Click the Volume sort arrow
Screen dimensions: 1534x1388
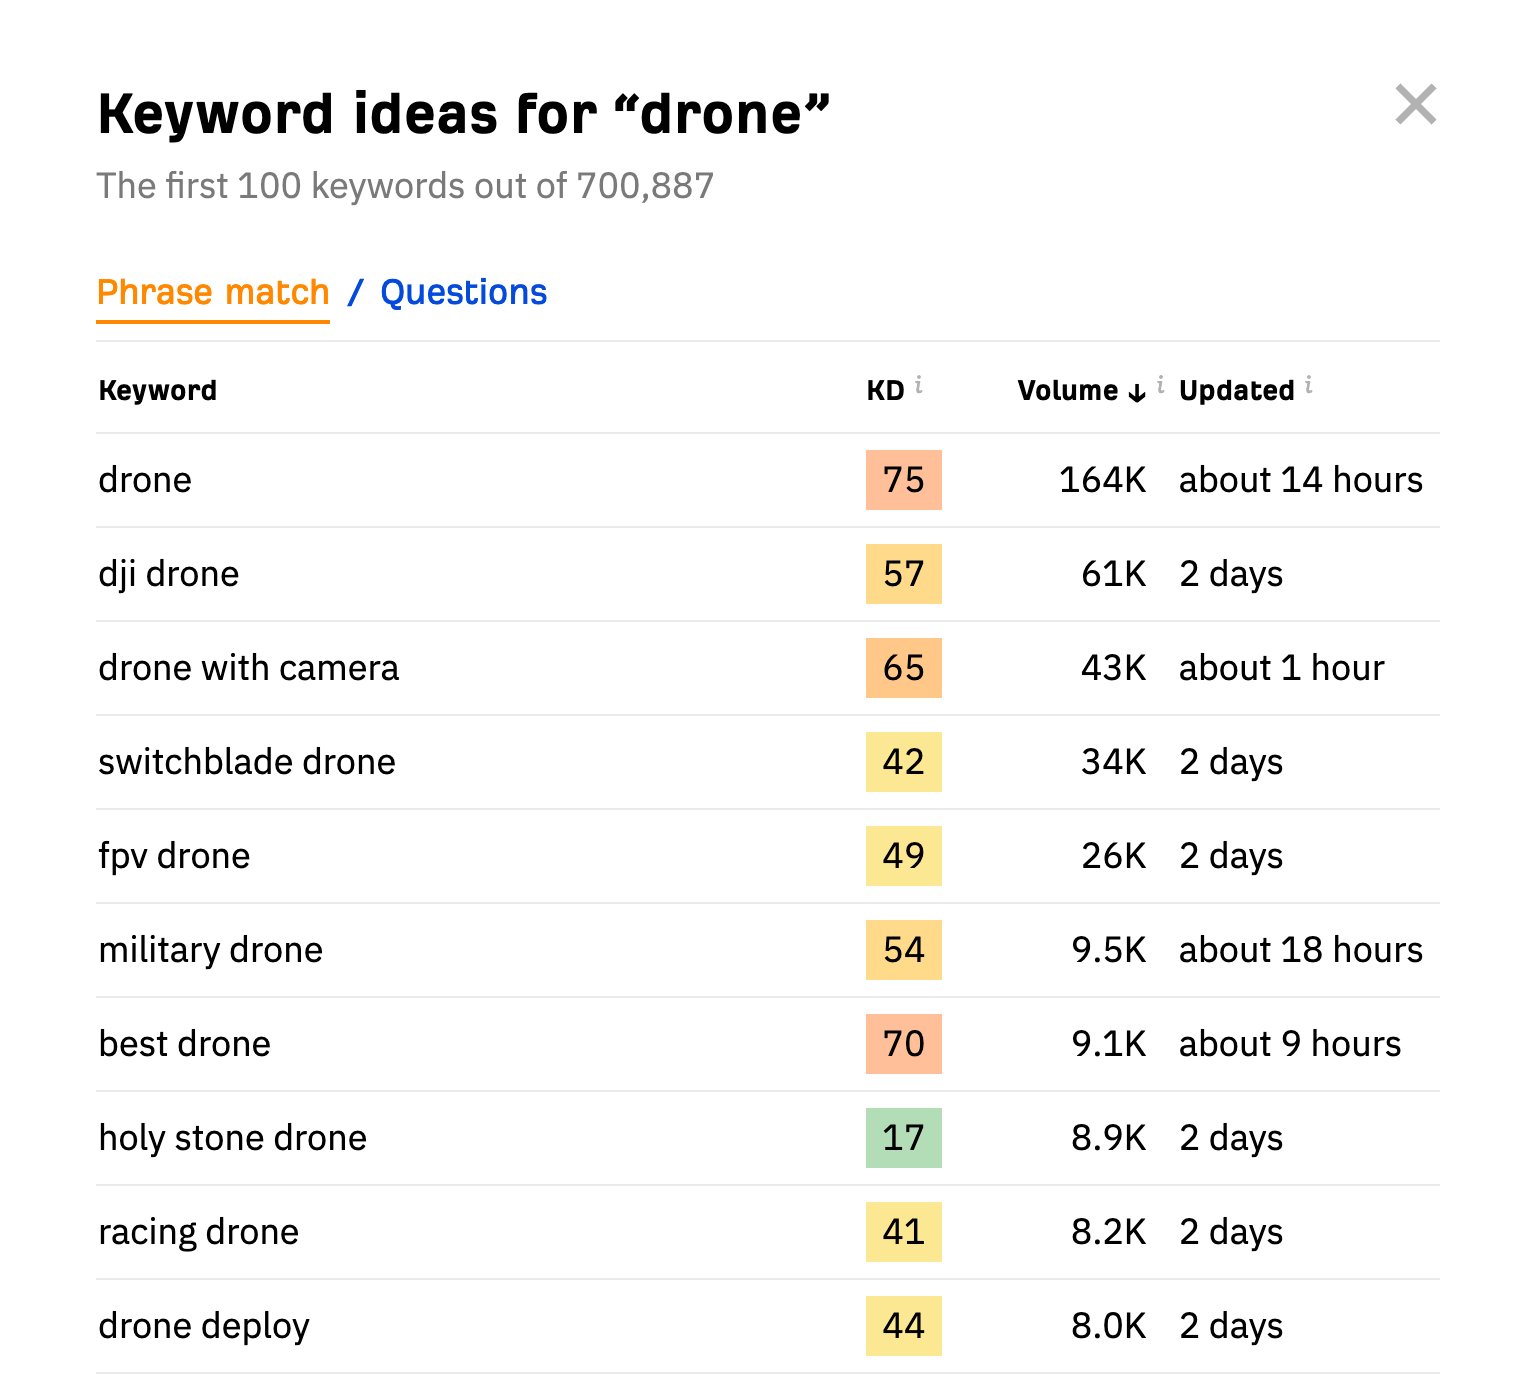click(1135, 392)
